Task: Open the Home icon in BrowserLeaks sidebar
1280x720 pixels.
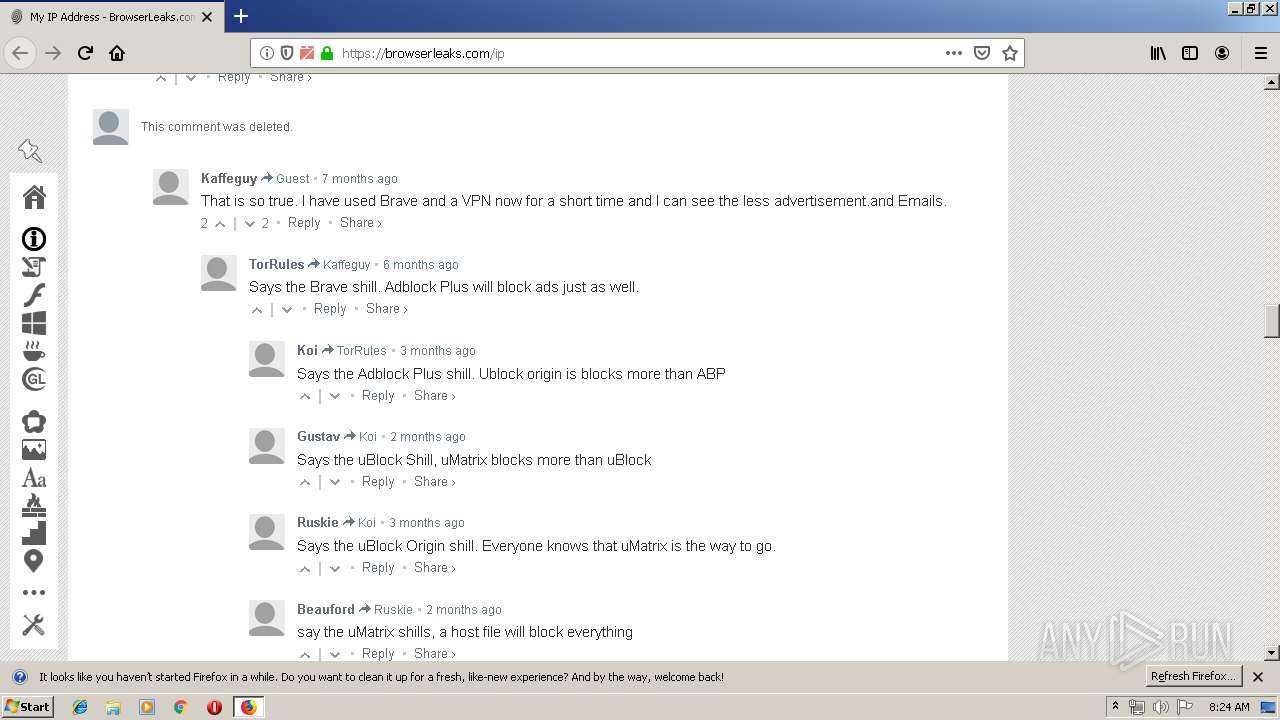Action: point(34,197)
